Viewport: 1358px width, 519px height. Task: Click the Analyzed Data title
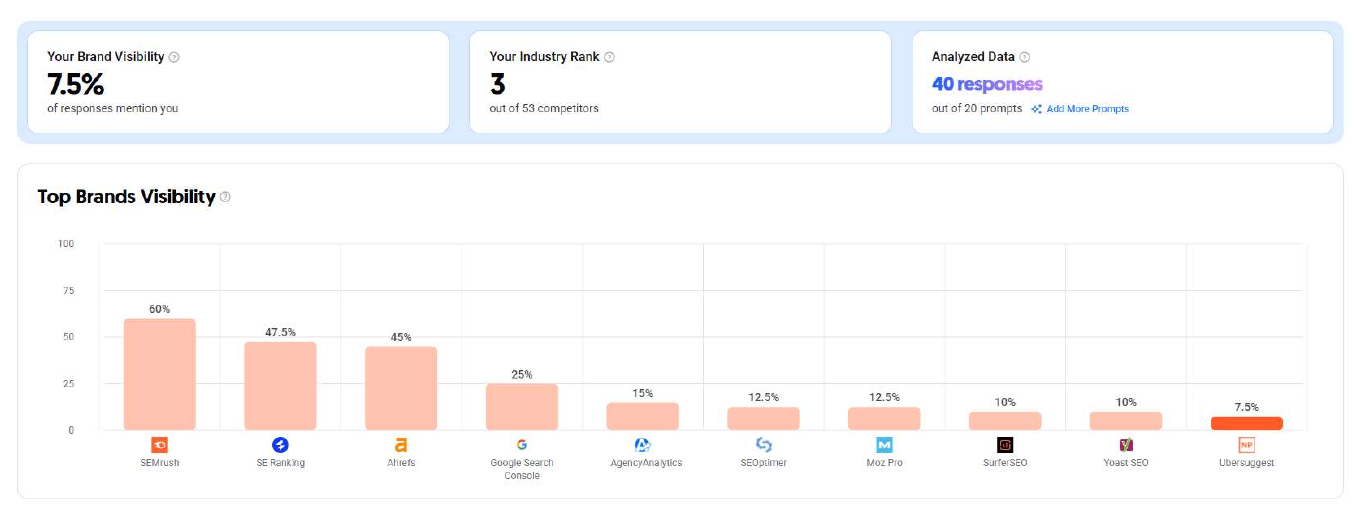(x=973, y=57)
